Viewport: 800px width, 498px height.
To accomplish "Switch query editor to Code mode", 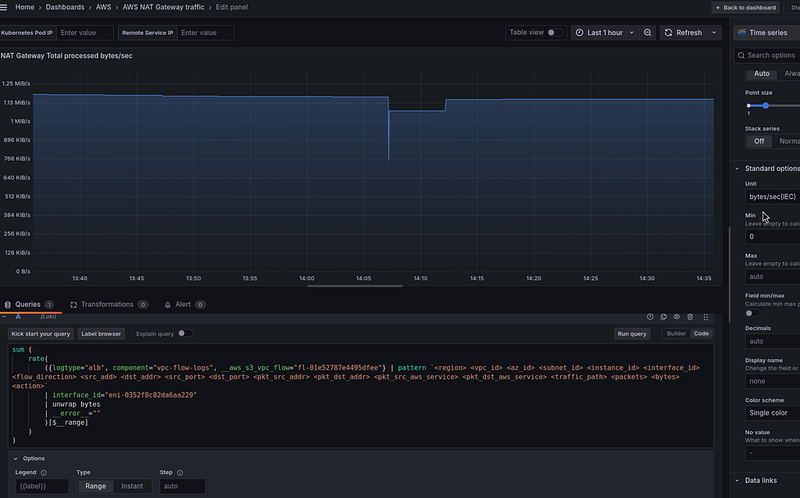I will (701, 333).
